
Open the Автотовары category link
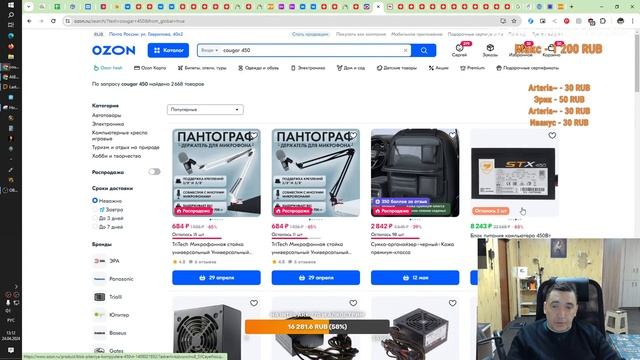107,115
